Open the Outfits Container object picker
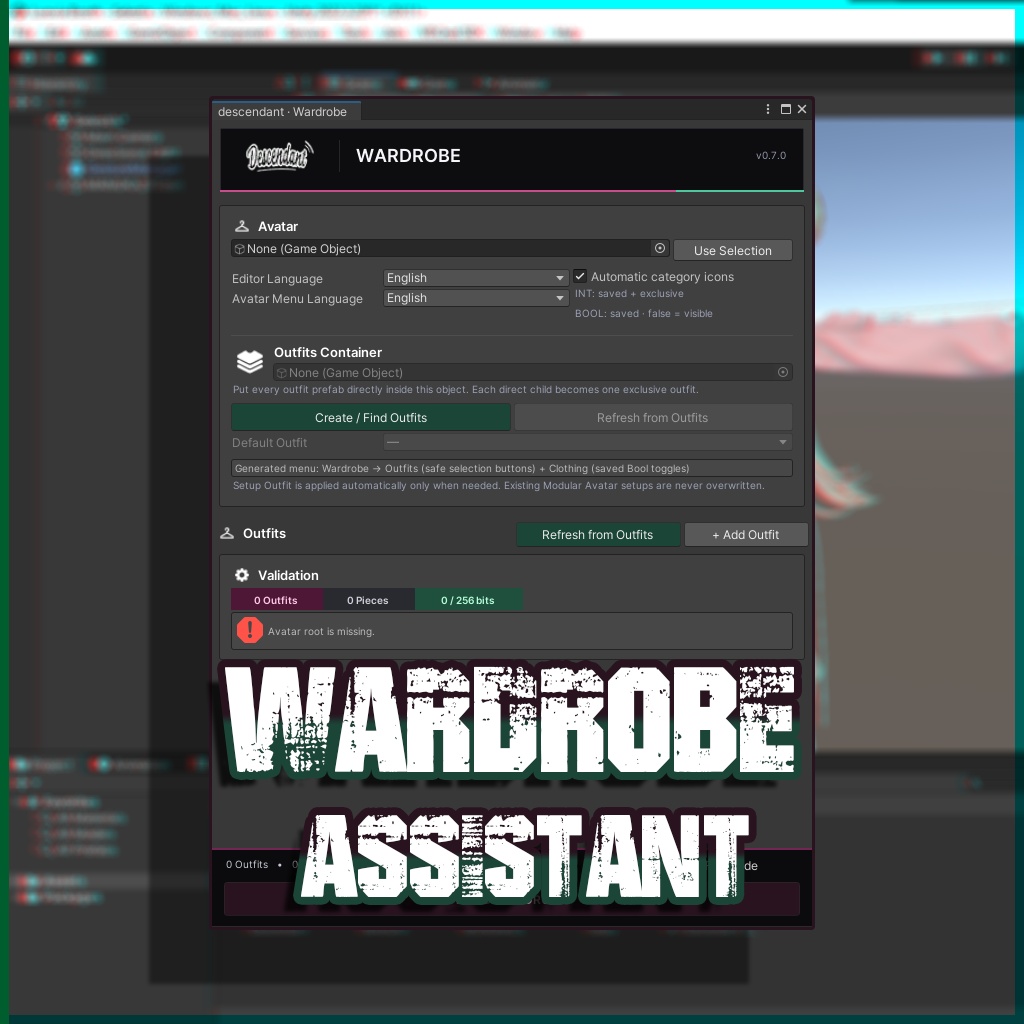The width and height of the screenshot is (1024, 1024). 782,372
